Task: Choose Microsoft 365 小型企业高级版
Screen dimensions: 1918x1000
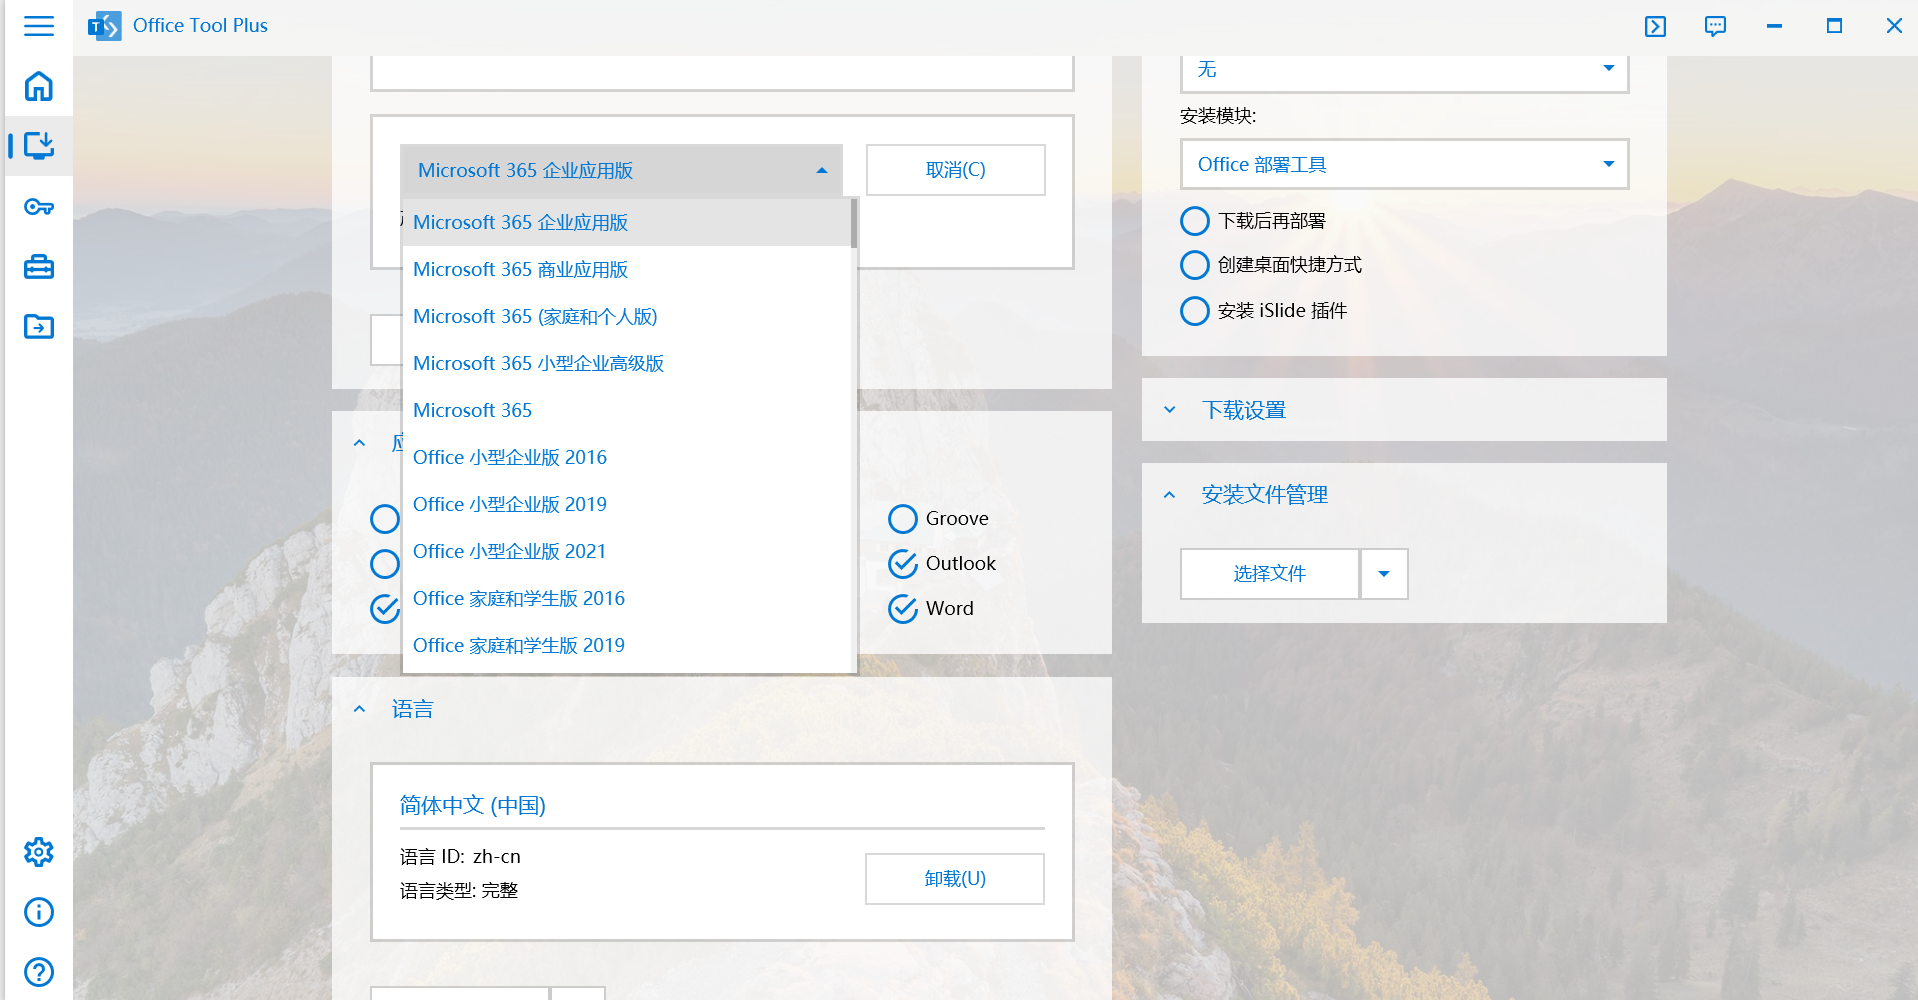Action: point(627,363)
